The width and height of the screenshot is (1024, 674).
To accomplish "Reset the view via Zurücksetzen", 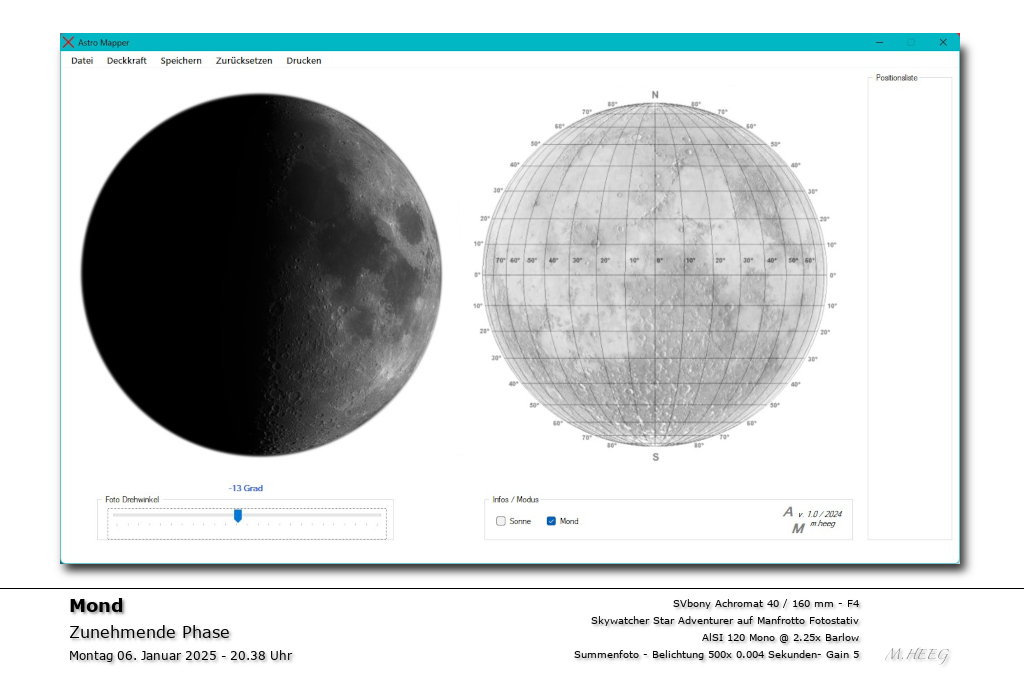I will 243,61.
